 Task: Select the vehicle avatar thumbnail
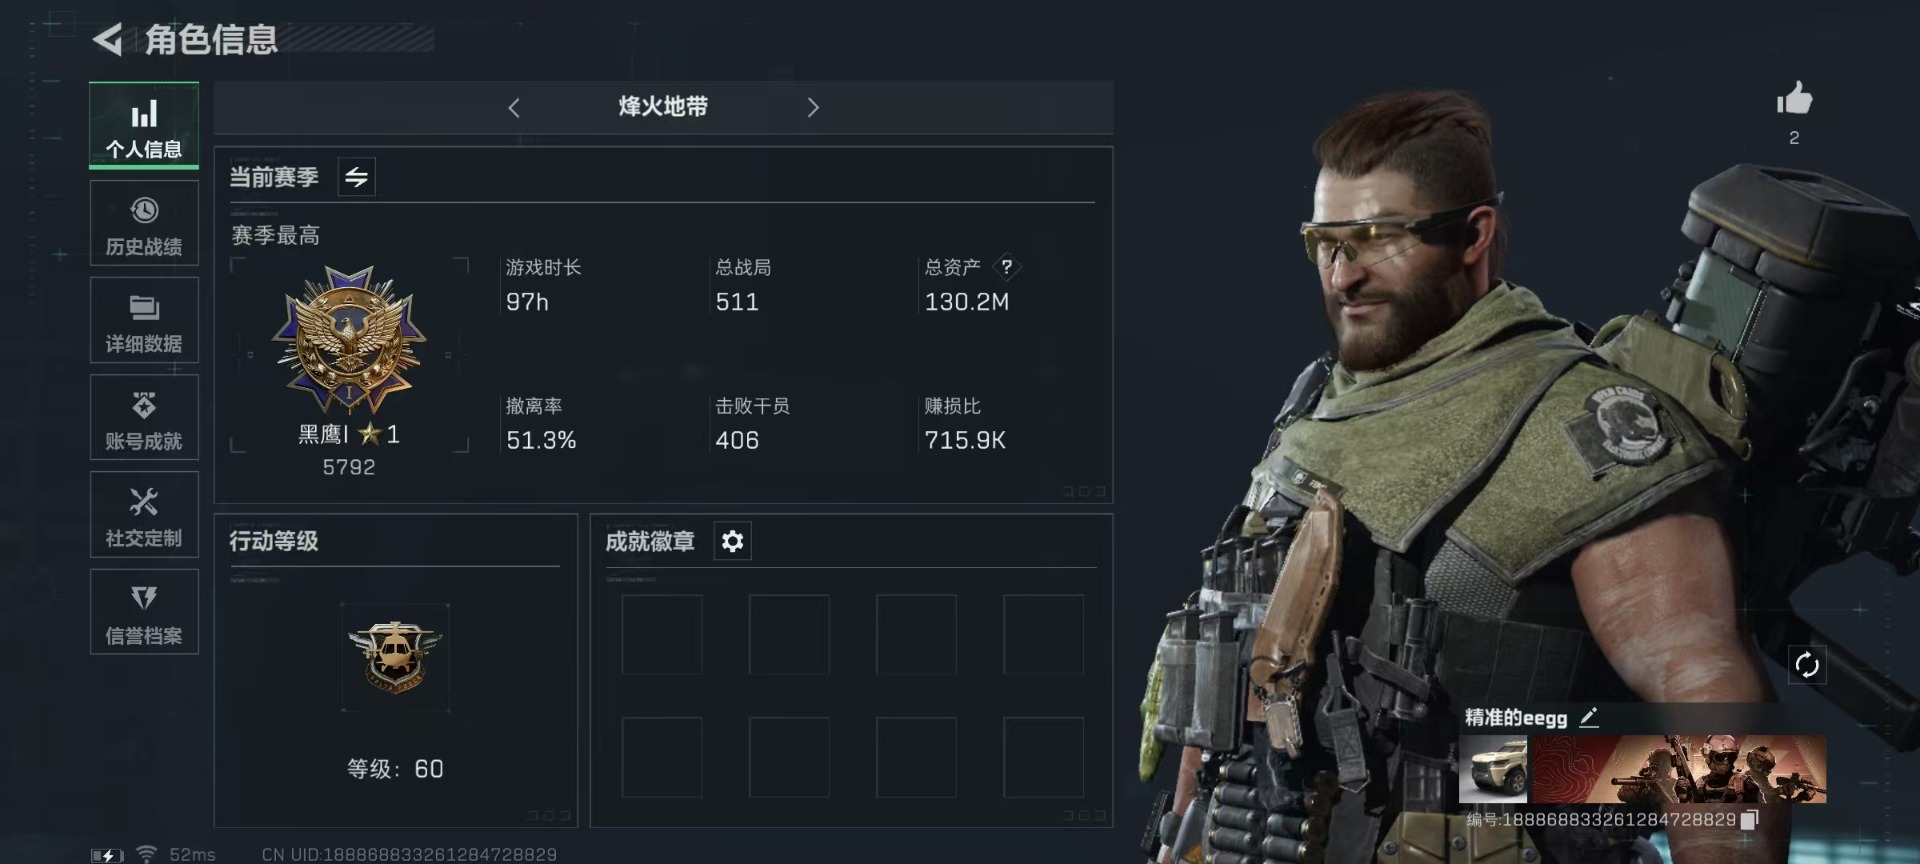[1493, 769]
